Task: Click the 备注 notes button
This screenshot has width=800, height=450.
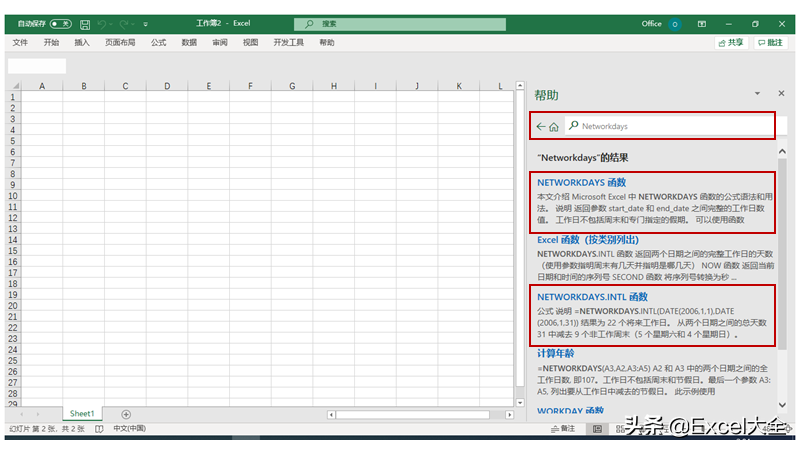Action: [563, 429]
